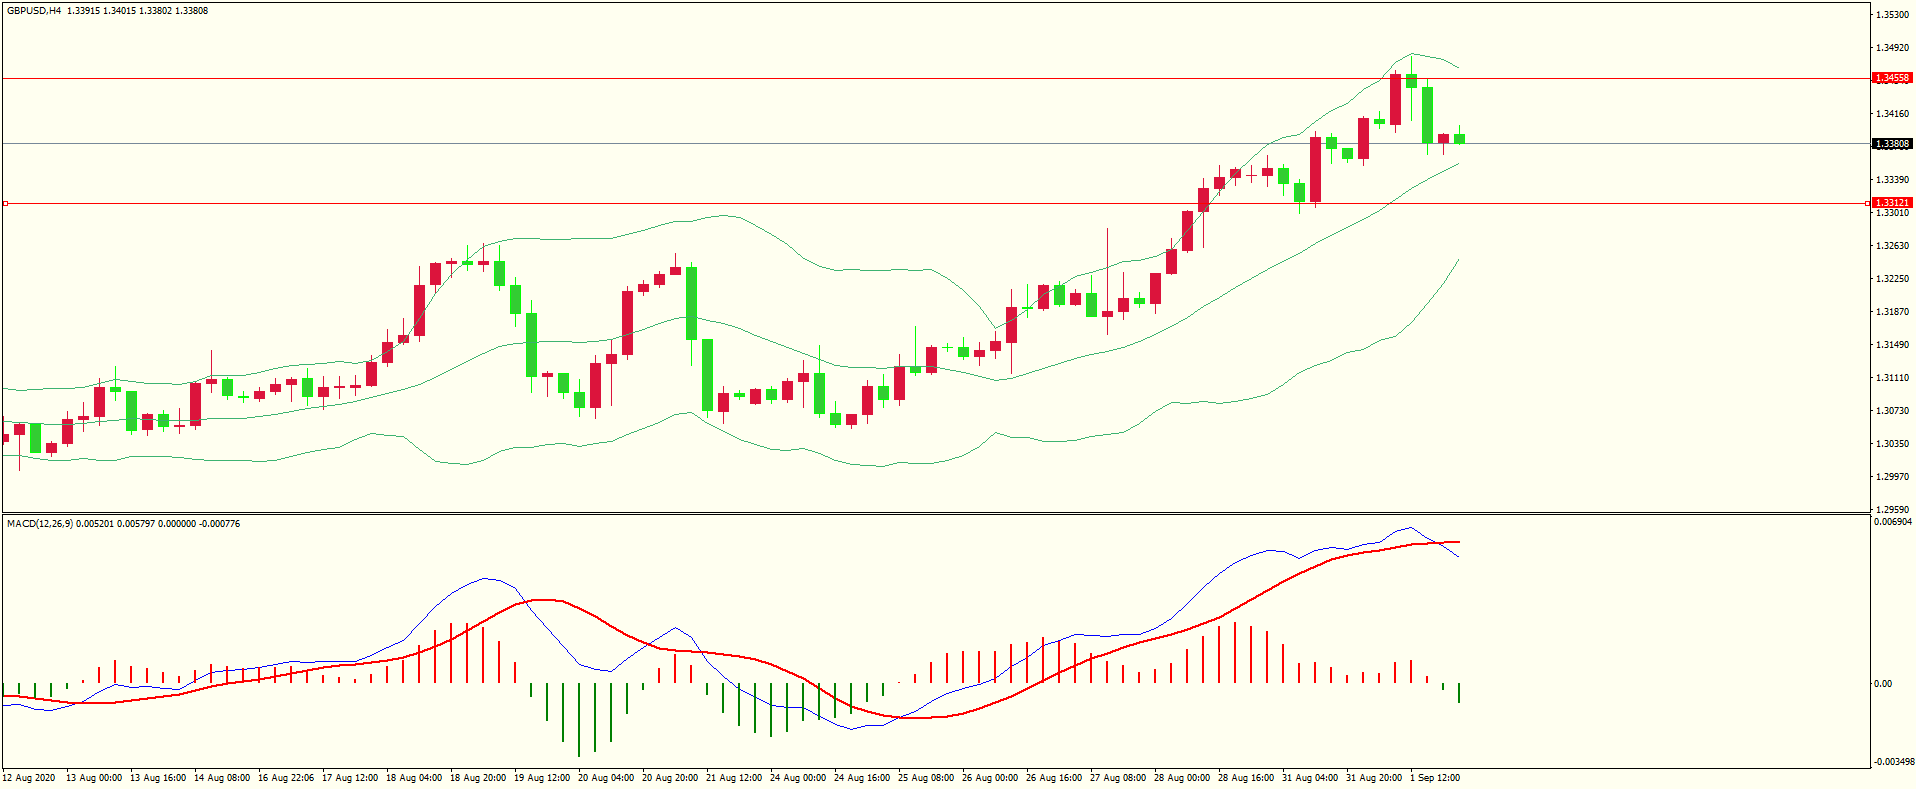1916x789 pixels.
Task: Click the 20 Aug 20:00 time label
Action: [x=670, y=778]
